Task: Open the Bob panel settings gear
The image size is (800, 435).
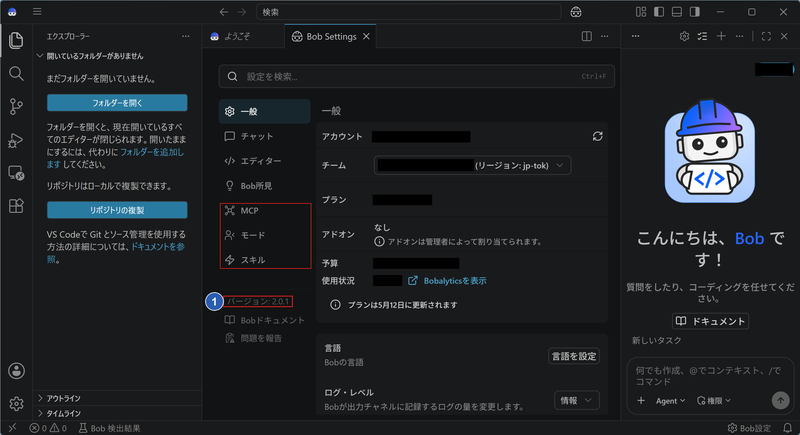Action: pyautogui.click(x=684, y=36)
